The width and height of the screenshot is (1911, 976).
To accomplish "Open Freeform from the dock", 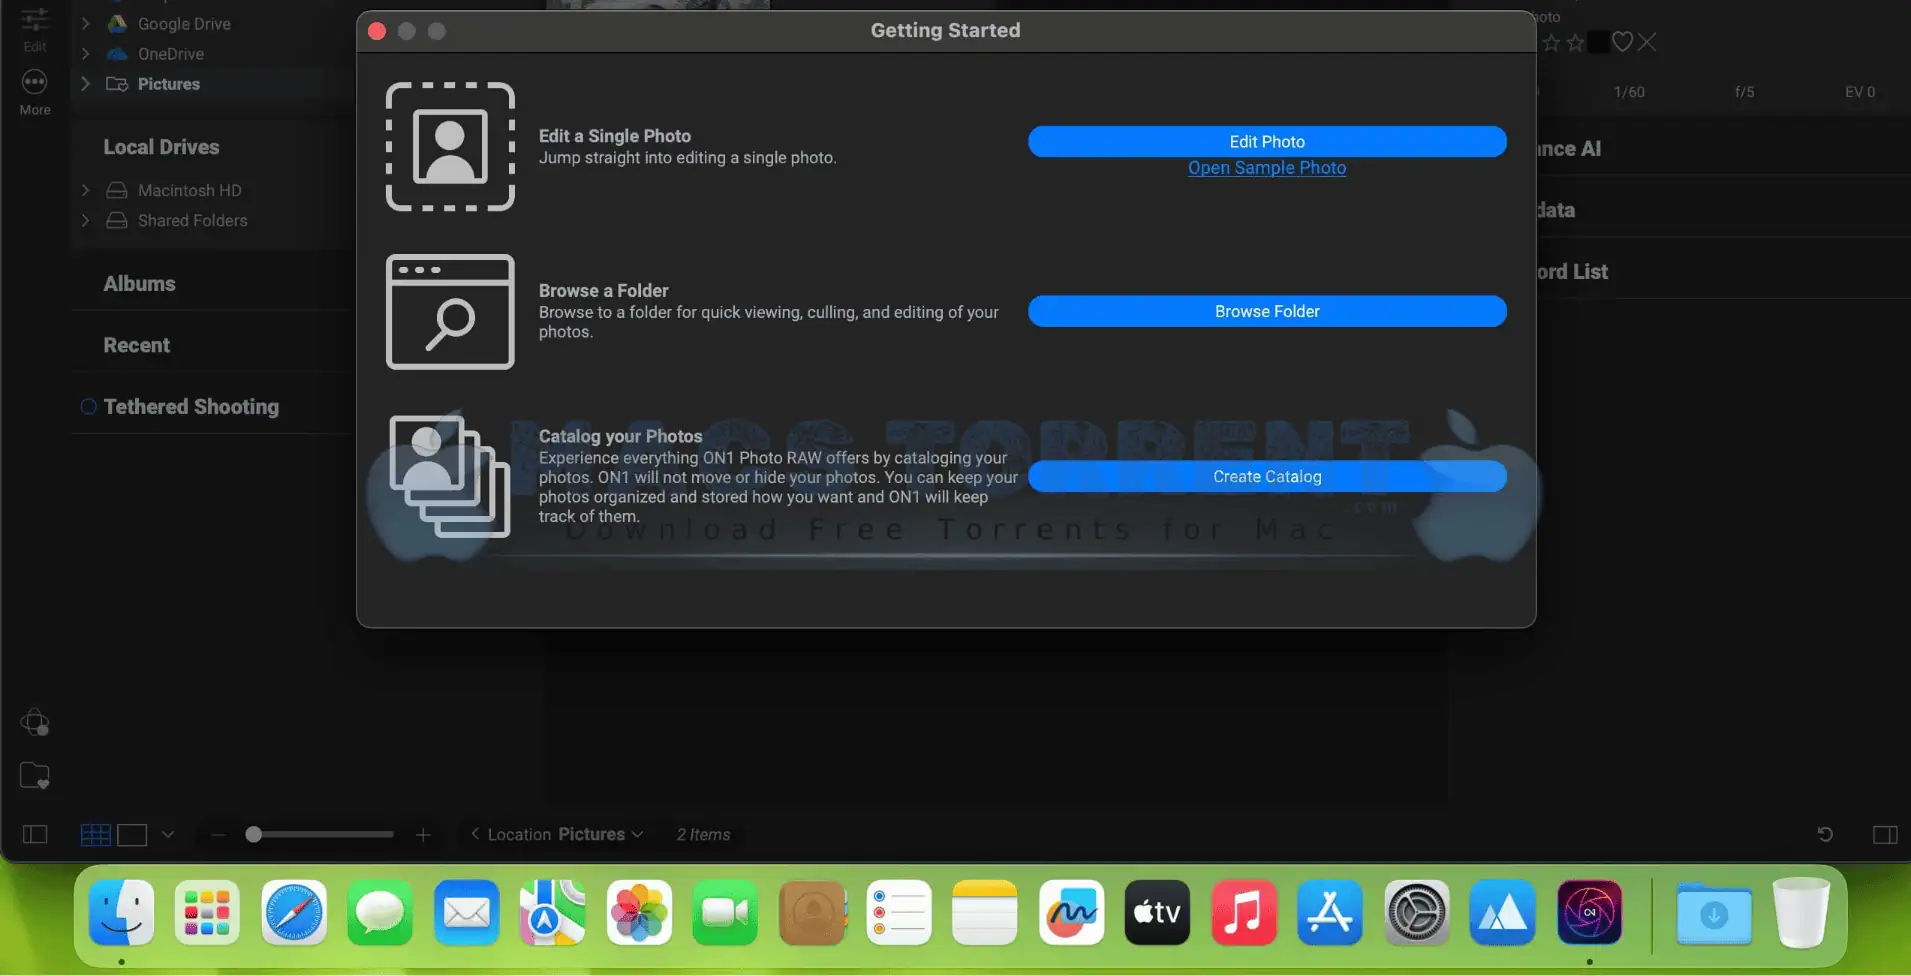I will click(x=1071, y=912).
